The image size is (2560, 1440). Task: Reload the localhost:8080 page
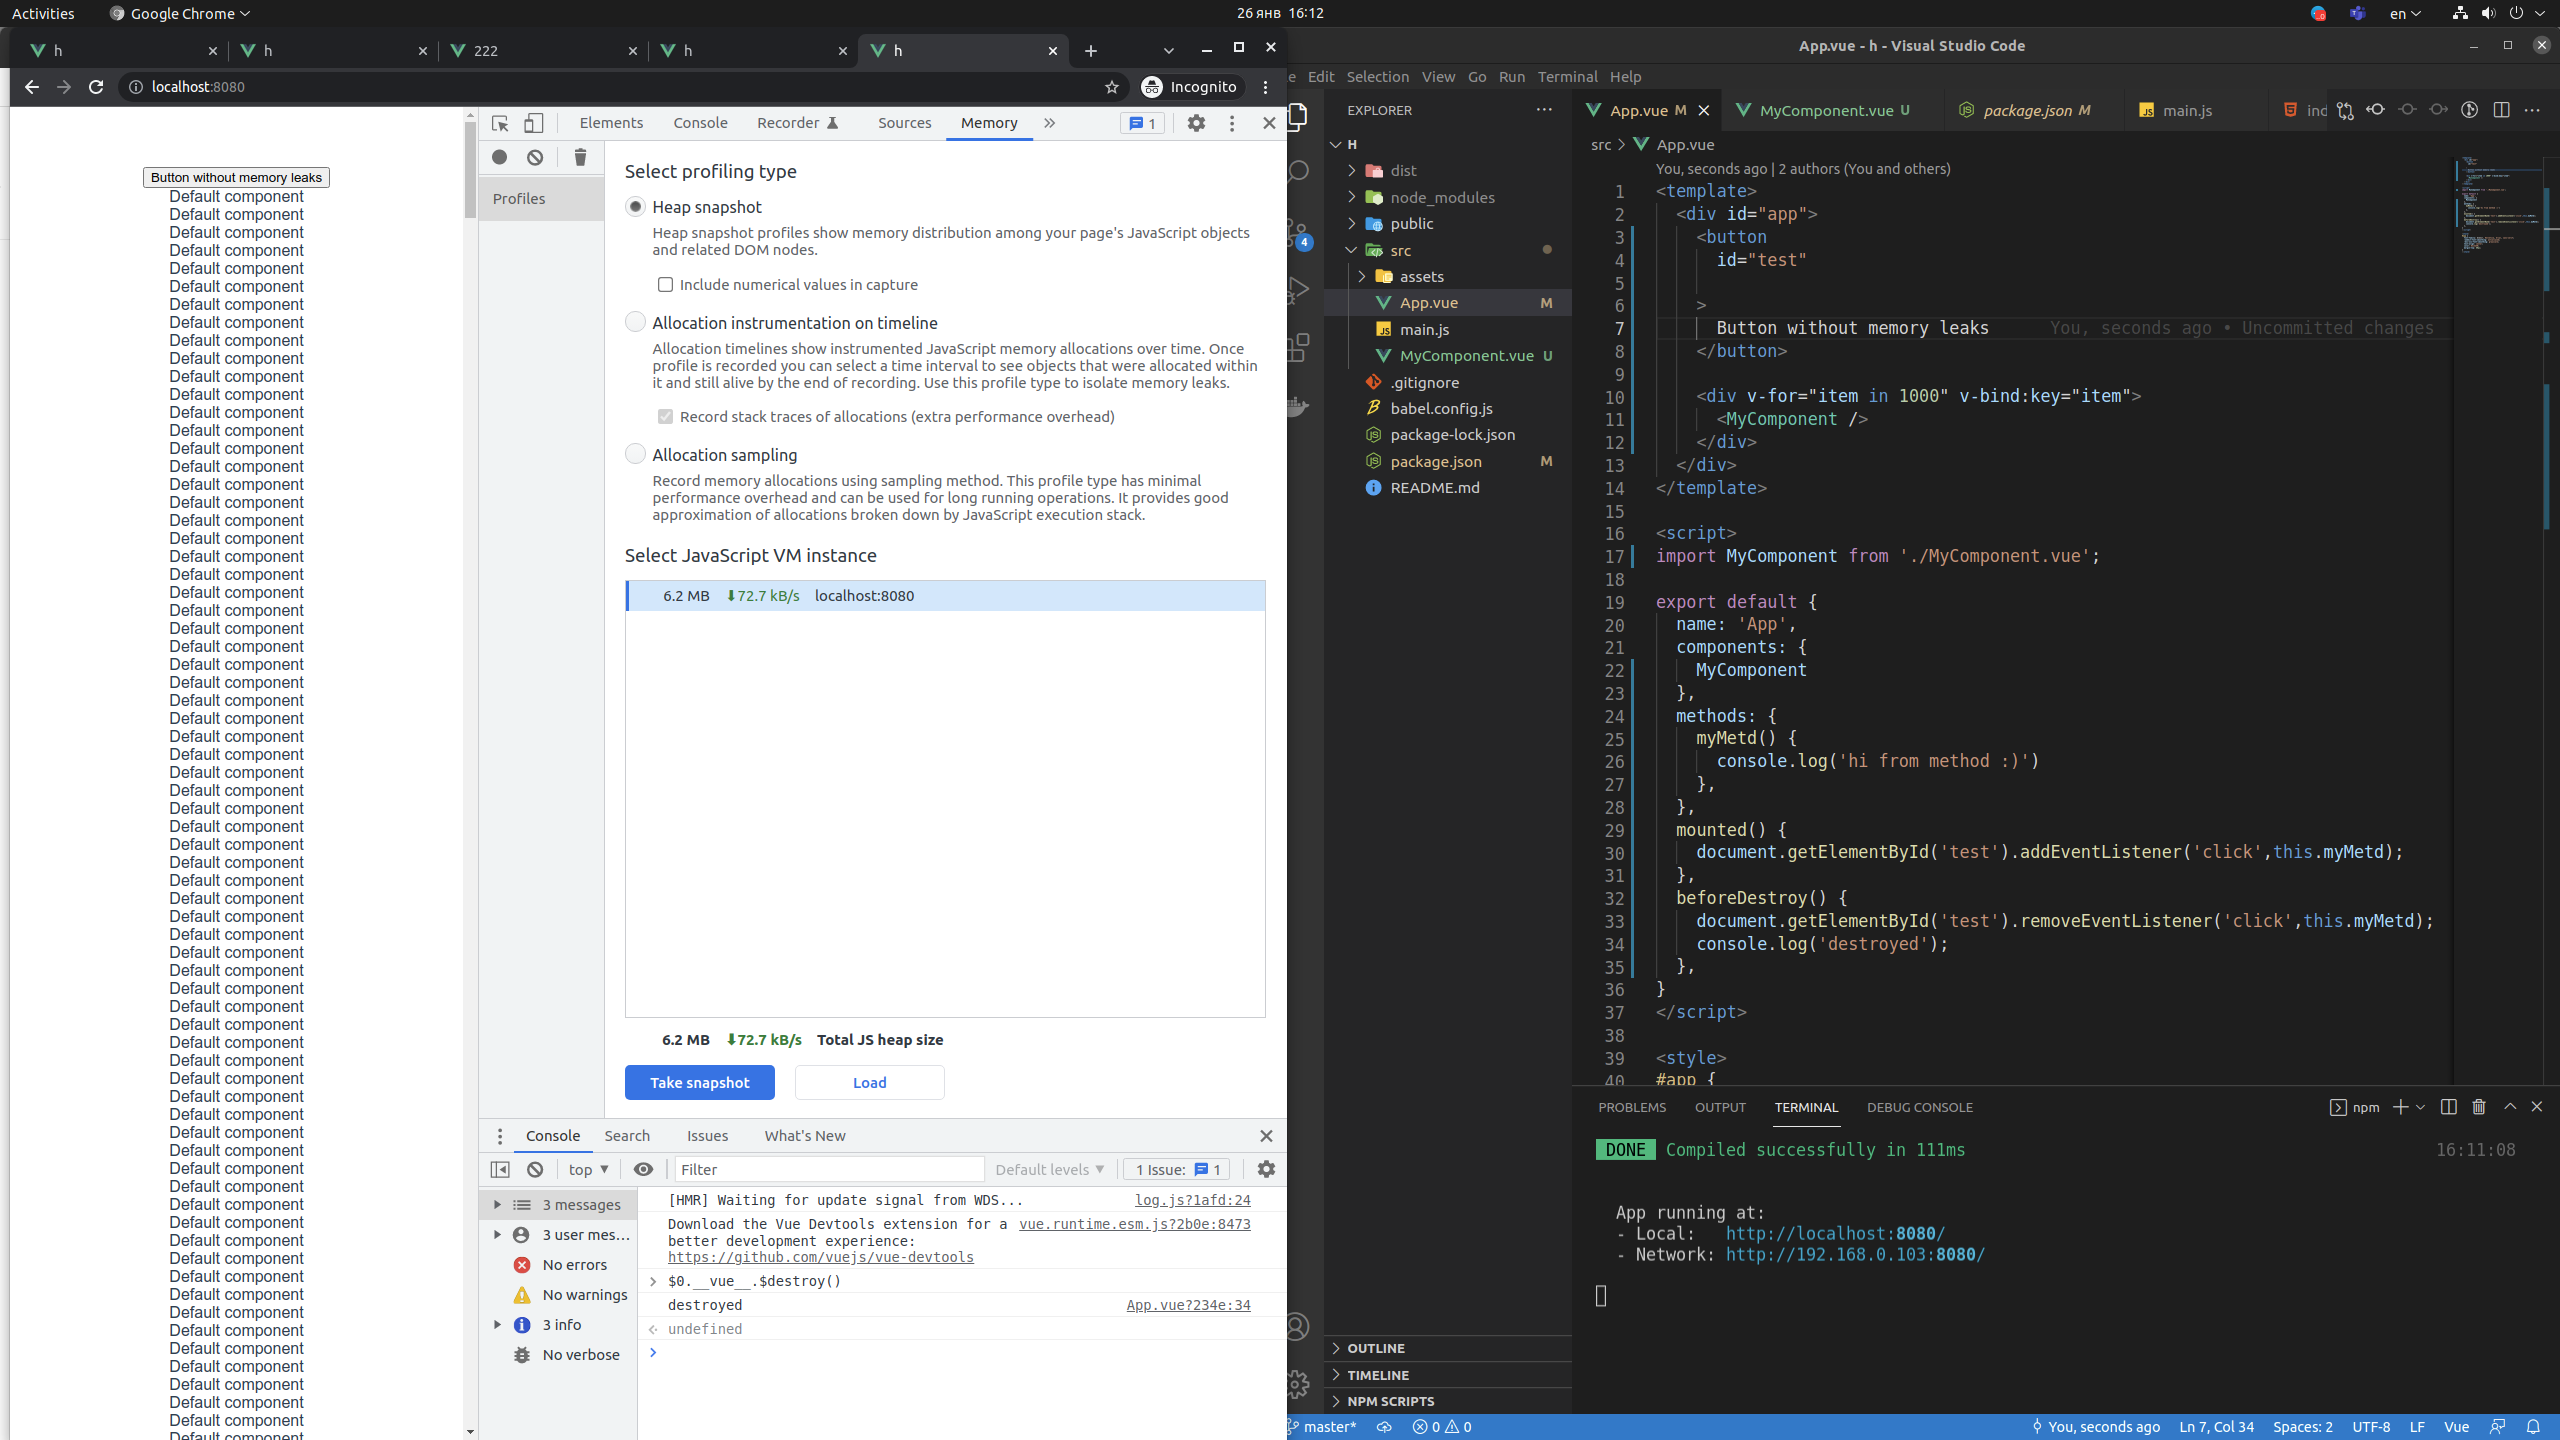[x=96, y=87]
